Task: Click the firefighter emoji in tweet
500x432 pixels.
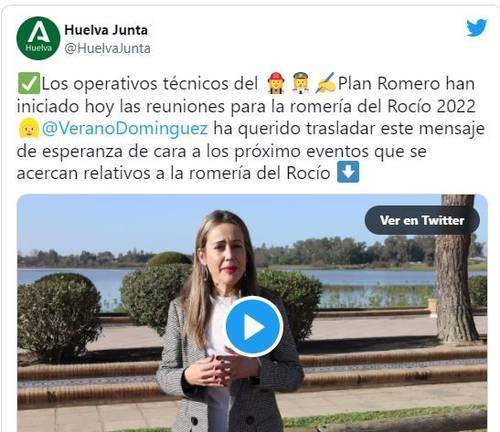Action: 276,83
